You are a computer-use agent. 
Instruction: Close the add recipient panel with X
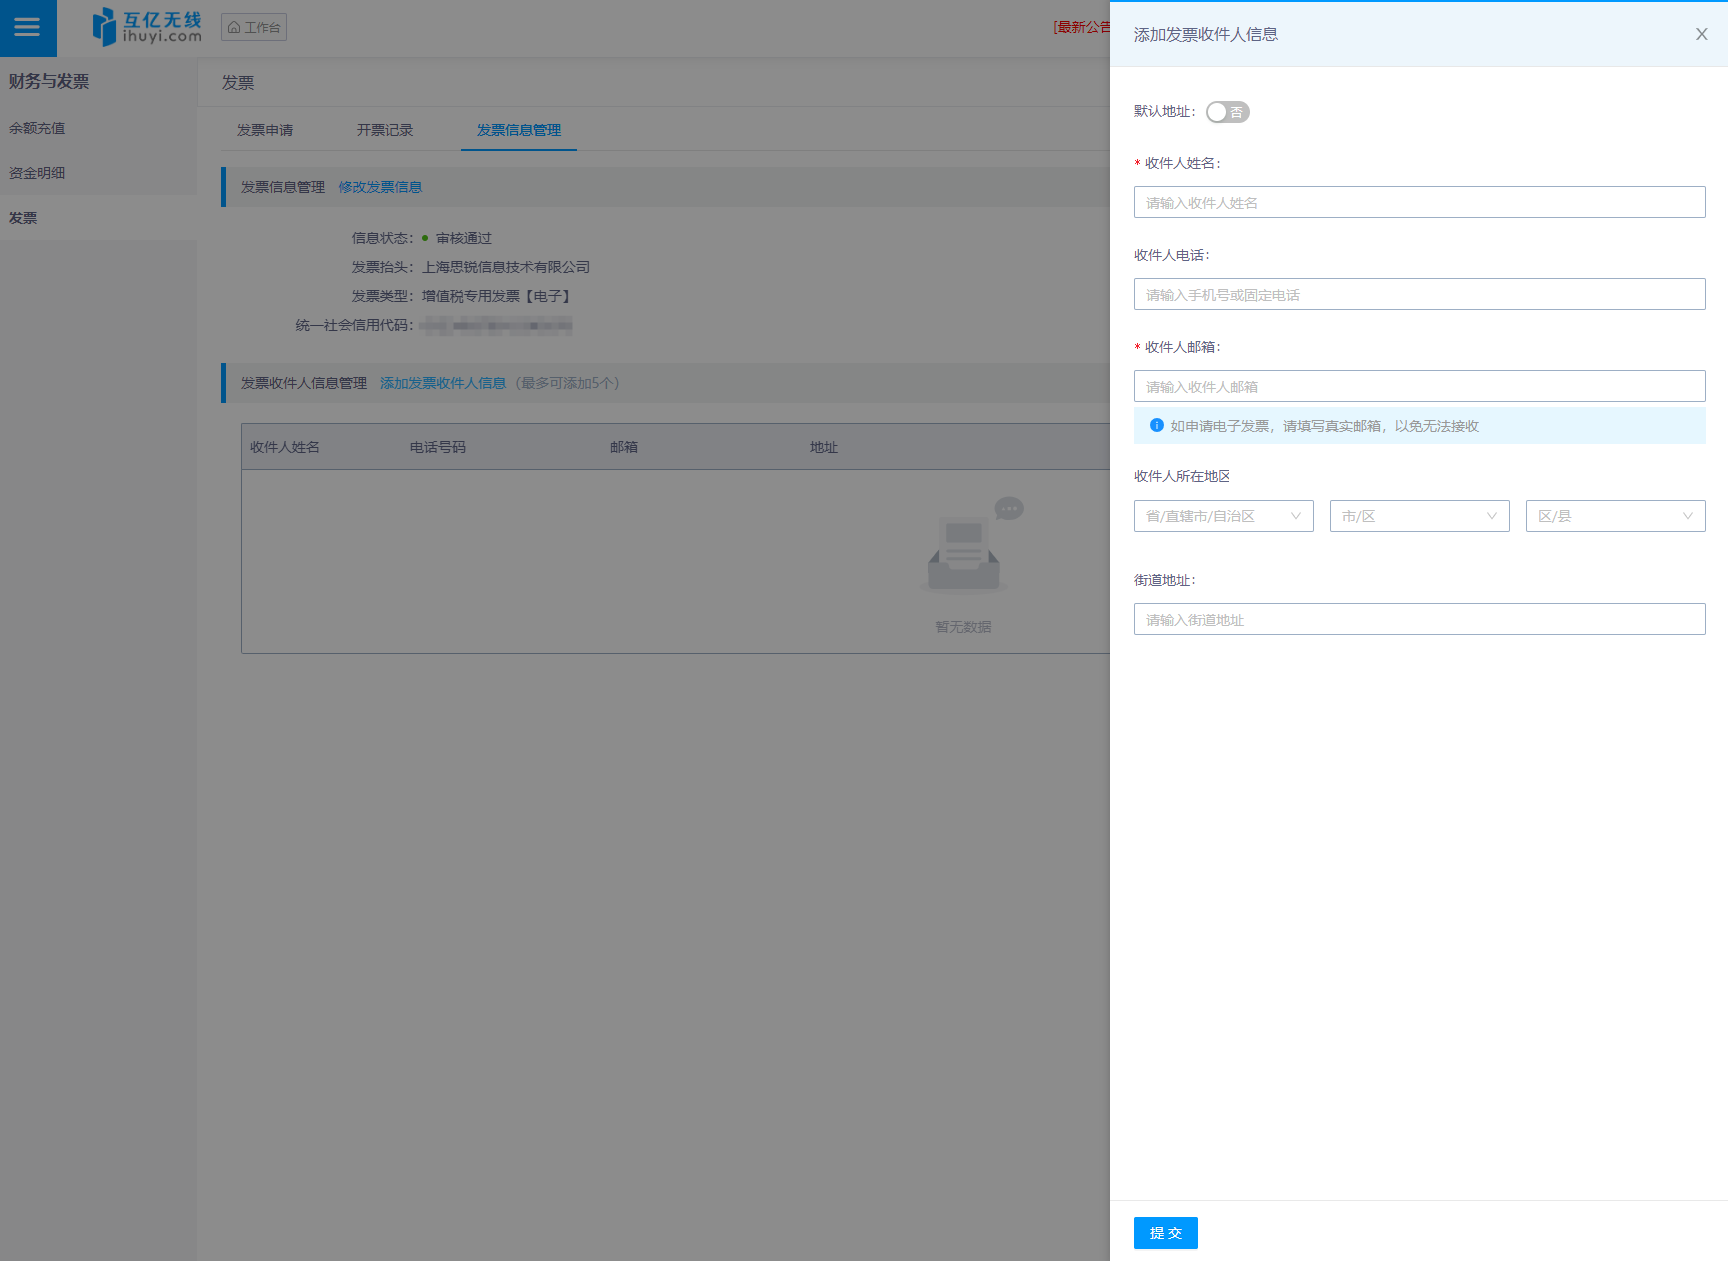pyautogui.click(x=1701, y=34)
